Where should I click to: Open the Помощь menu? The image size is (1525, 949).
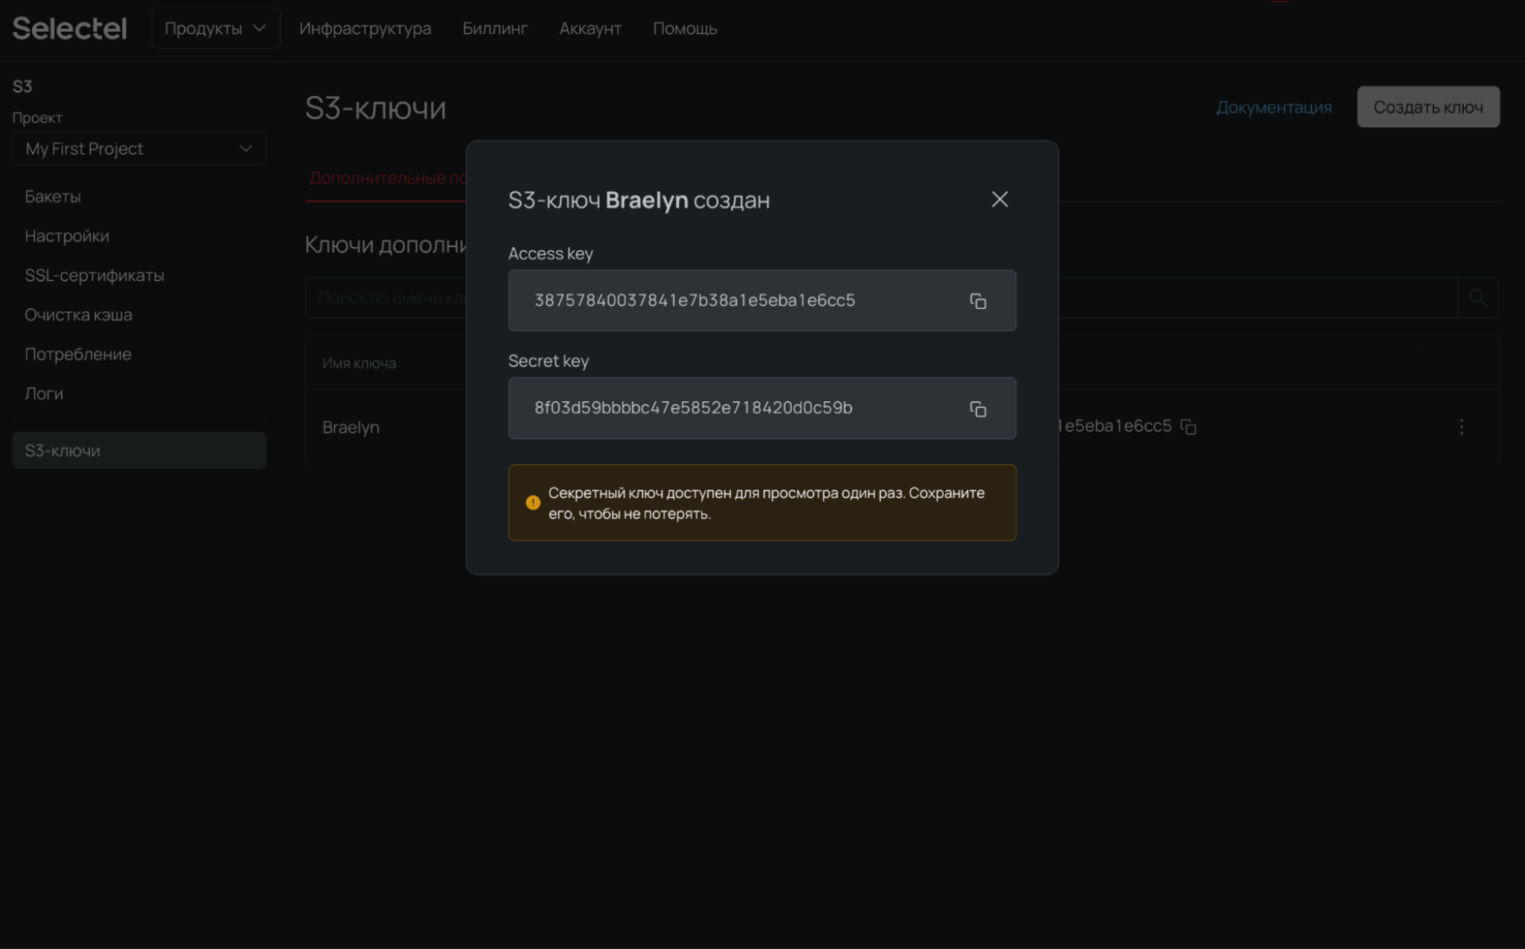click(x=684, y=28)
